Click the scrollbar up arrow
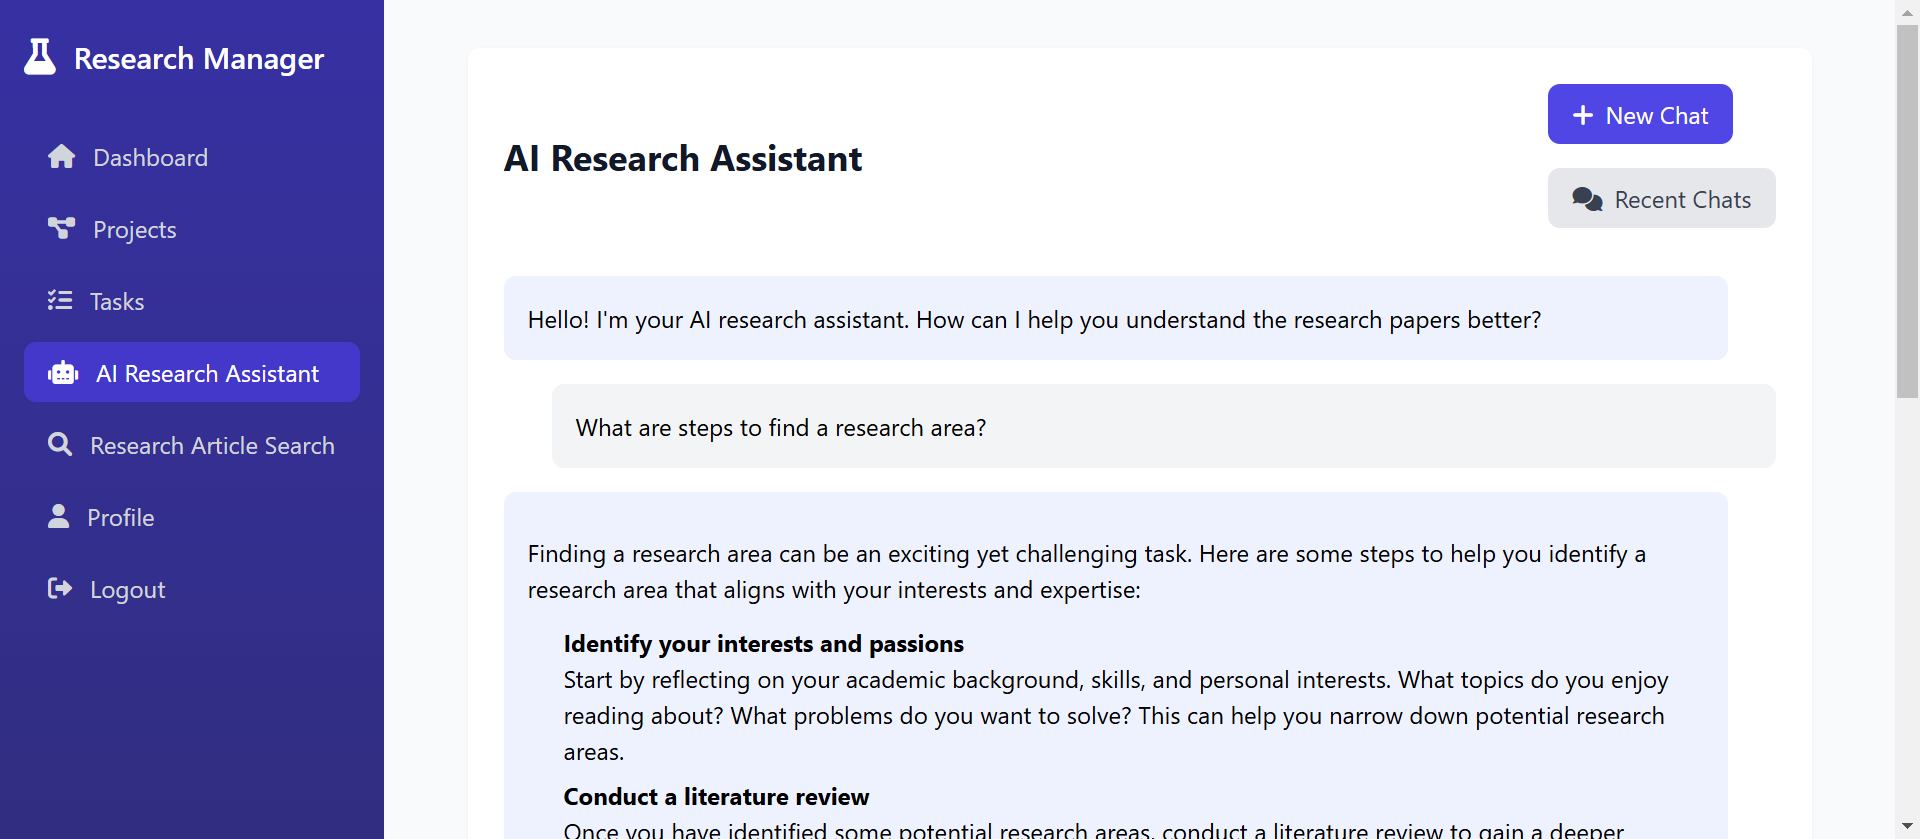 pos(1909,12)
